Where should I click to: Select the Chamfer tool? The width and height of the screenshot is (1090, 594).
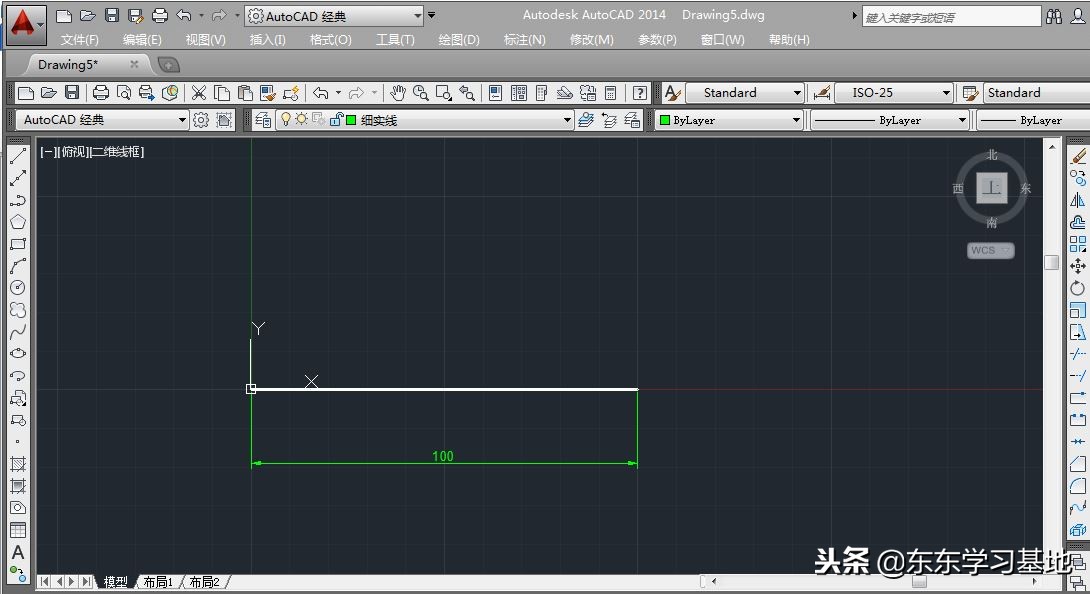coord(1078,464)
